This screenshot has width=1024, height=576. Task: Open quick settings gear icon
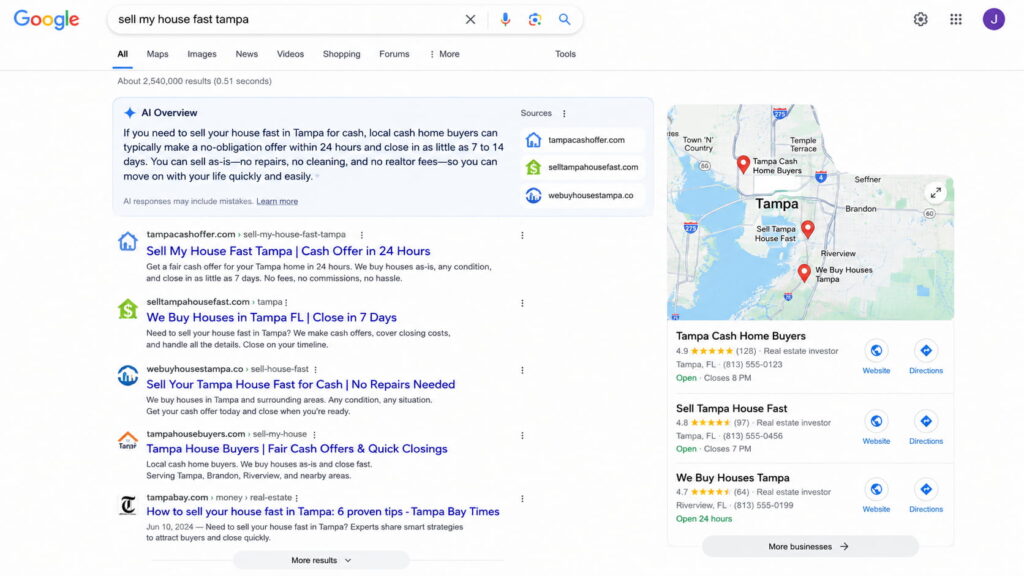[x=920, y=20]
